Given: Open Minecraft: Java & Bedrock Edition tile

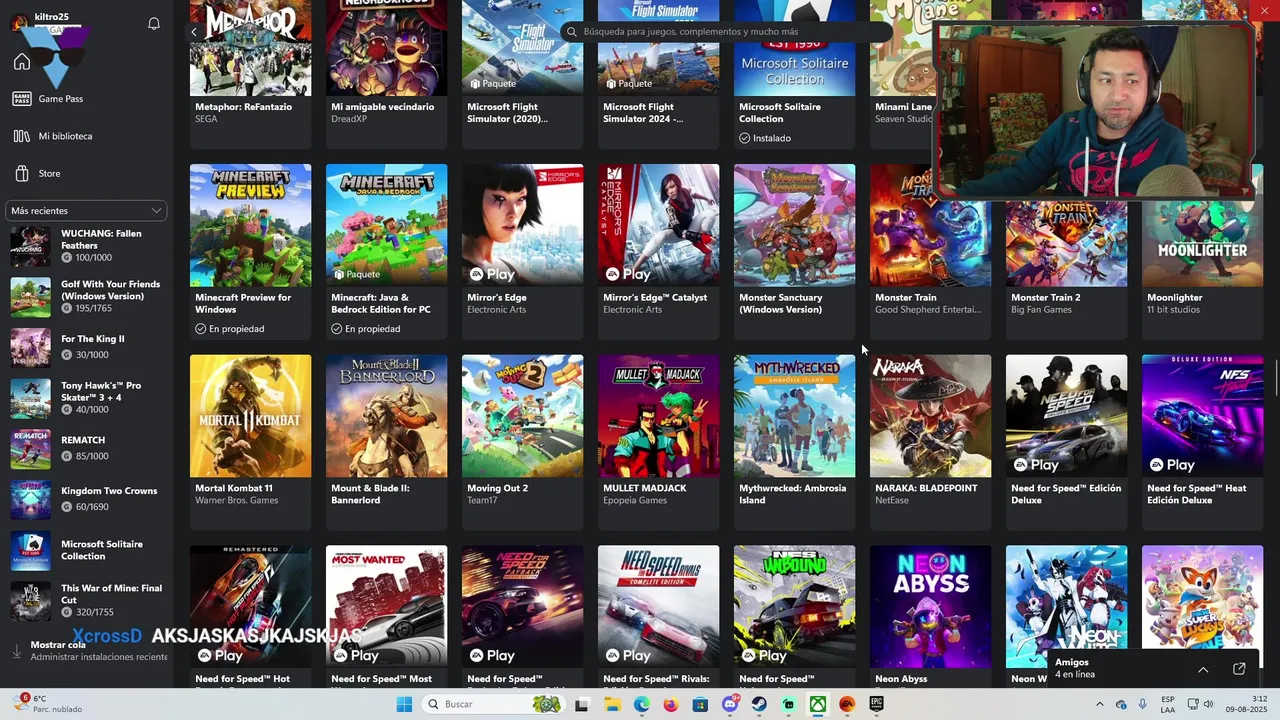Looking at the screenshot, I should pyautogui.click(x=386, y=250).
